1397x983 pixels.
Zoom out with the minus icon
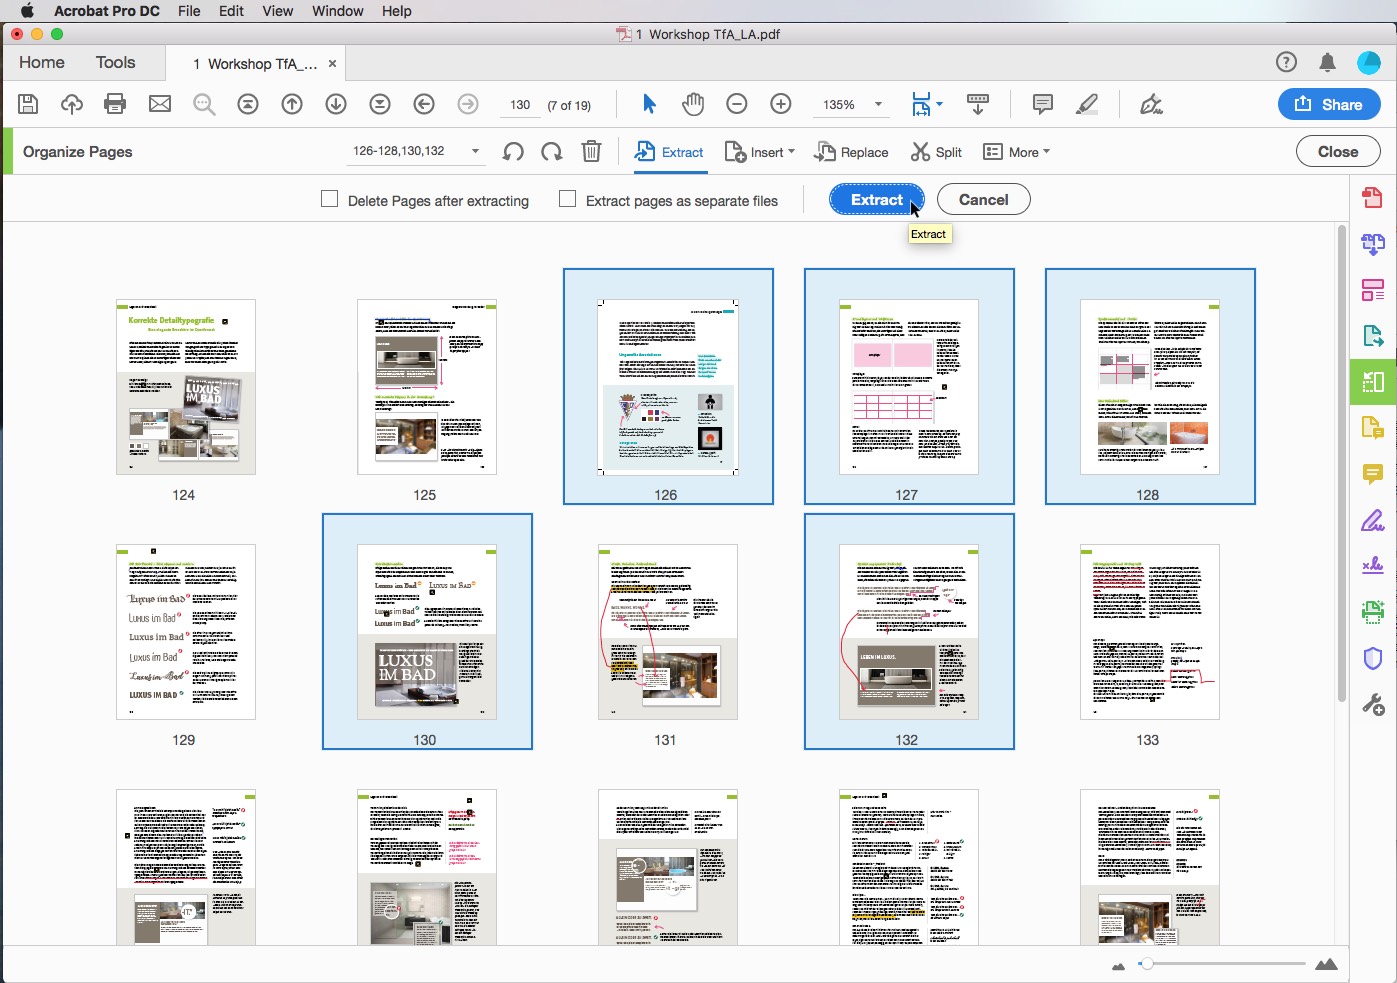tap(737, 104)
